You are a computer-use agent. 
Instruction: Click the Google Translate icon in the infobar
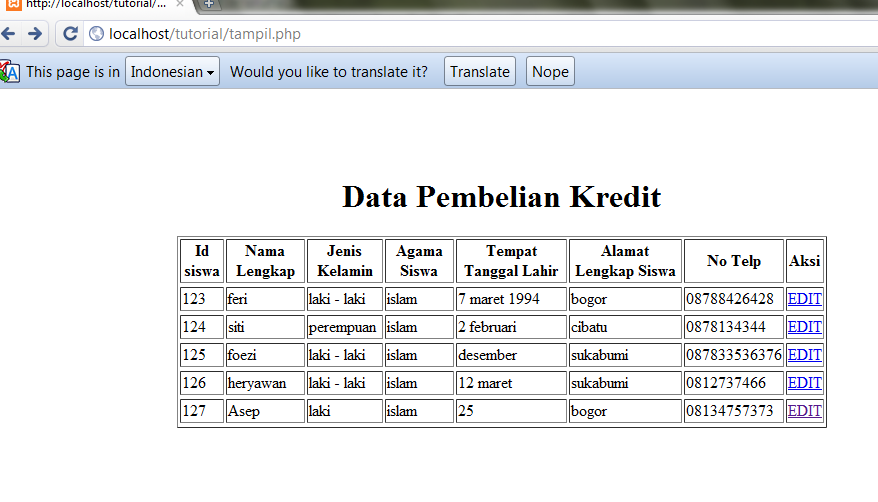click(x=10, y=72)
